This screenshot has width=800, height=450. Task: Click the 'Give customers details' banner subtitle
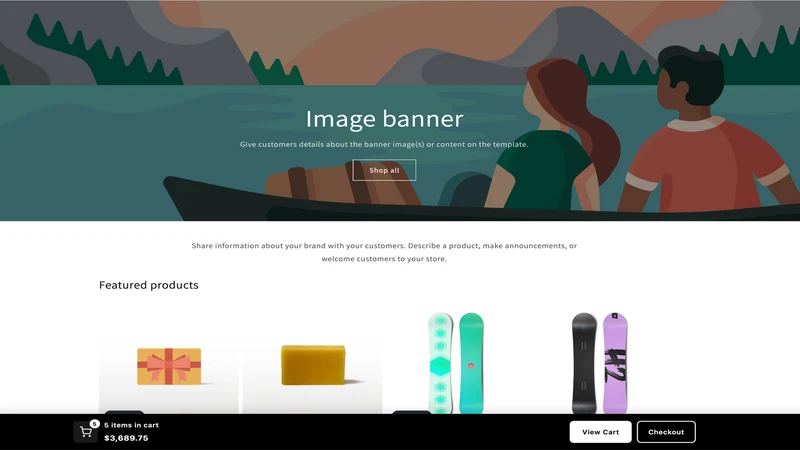pos(384,144)
